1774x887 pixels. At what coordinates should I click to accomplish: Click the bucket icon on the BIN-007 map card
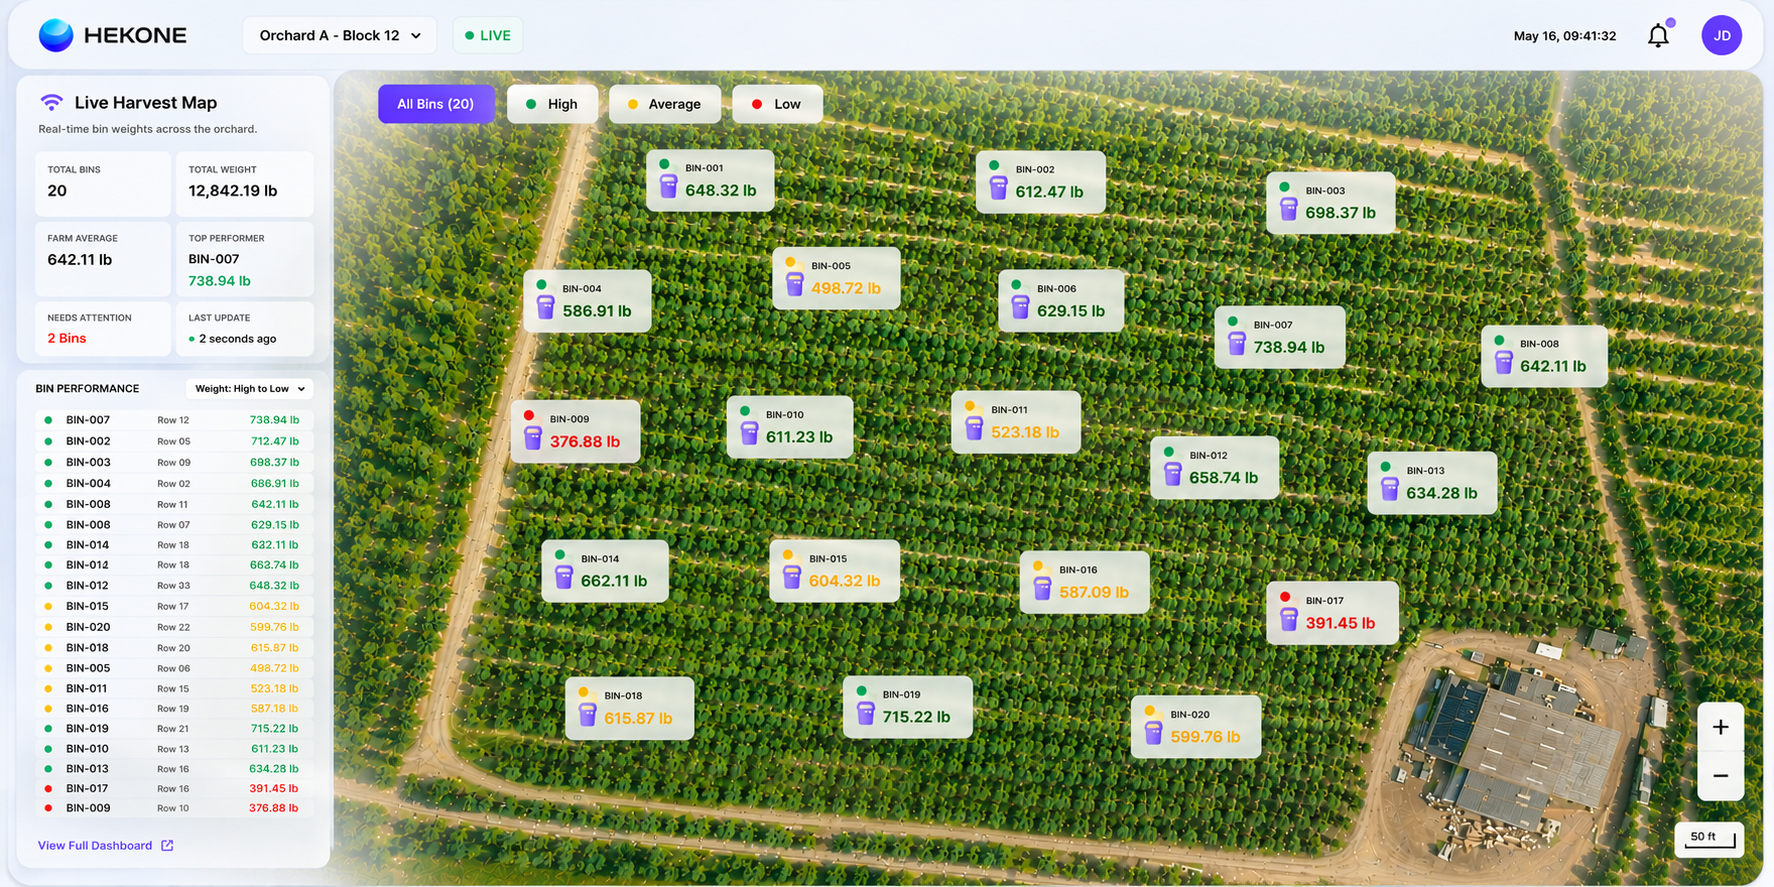click(1237, 343)
